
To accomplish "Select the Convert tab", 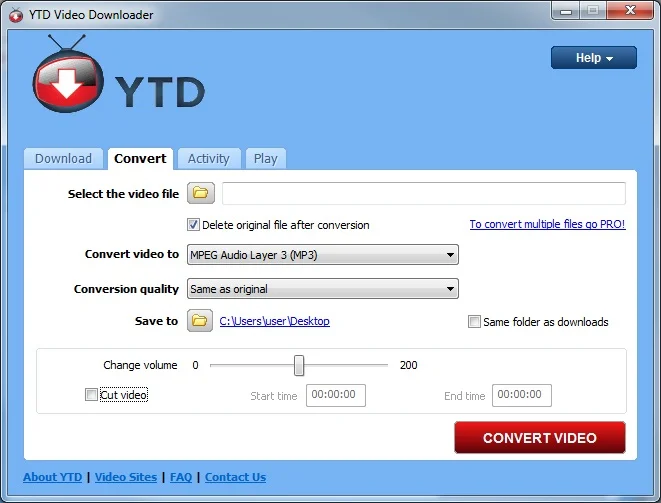I will click(140, 159).
